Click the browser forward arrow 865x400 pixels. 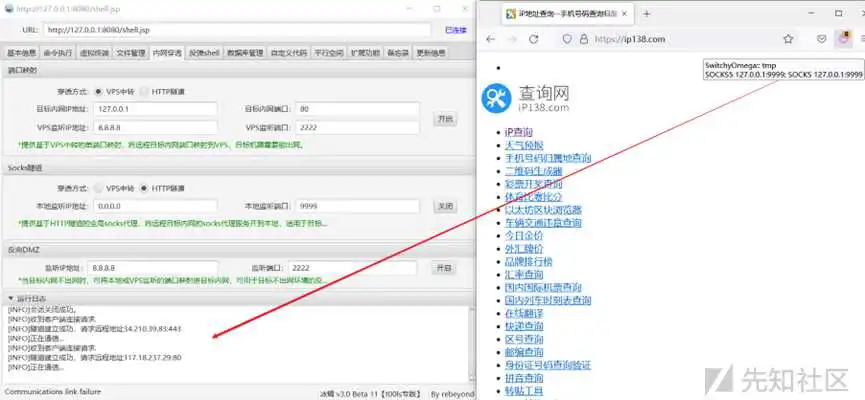[x=512, y=39]
